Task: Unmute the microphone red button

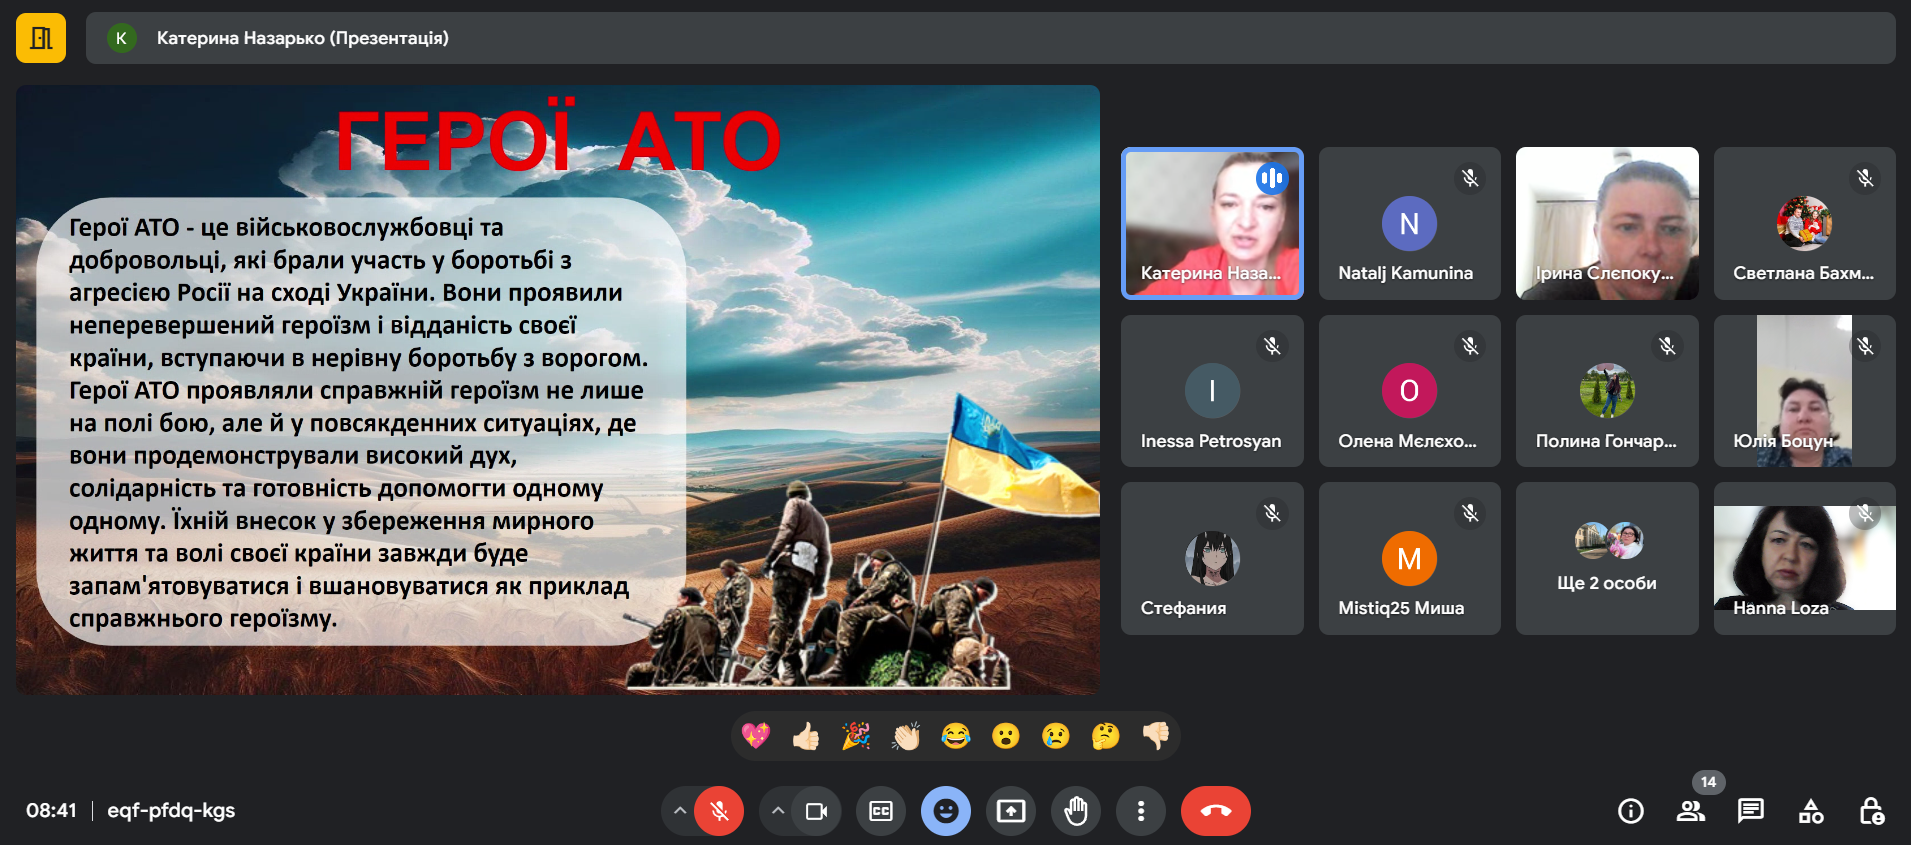Action: coord(719,811)
